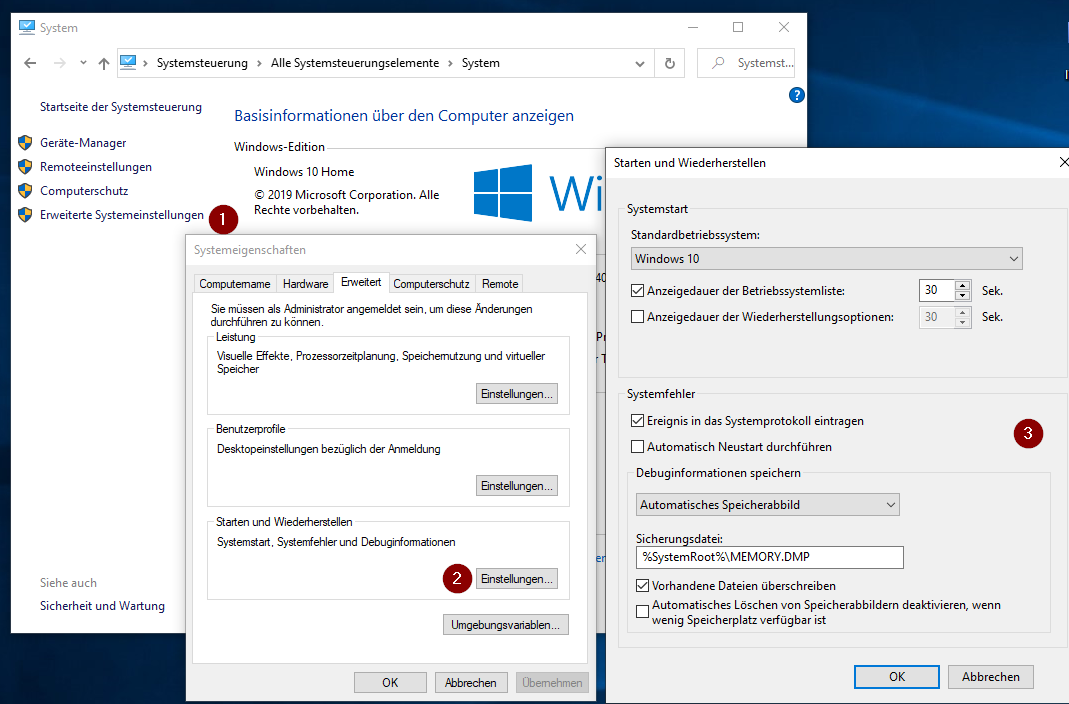Switch to the Computerschutz tab
The height and width of the screenshot is (704, 1069).
point(432,284)
